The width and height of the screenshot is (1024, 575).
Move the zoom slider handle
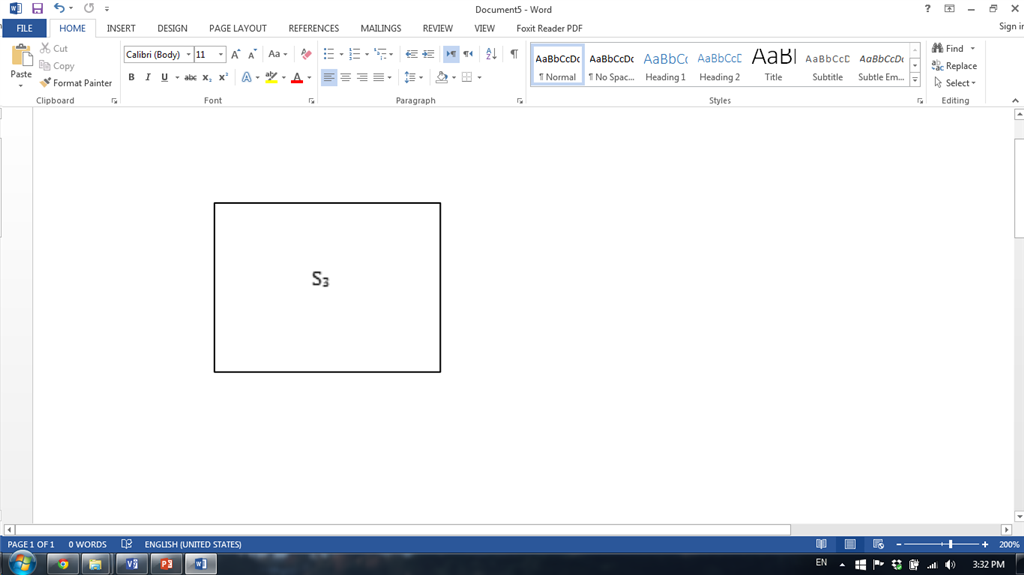[950, 544]
